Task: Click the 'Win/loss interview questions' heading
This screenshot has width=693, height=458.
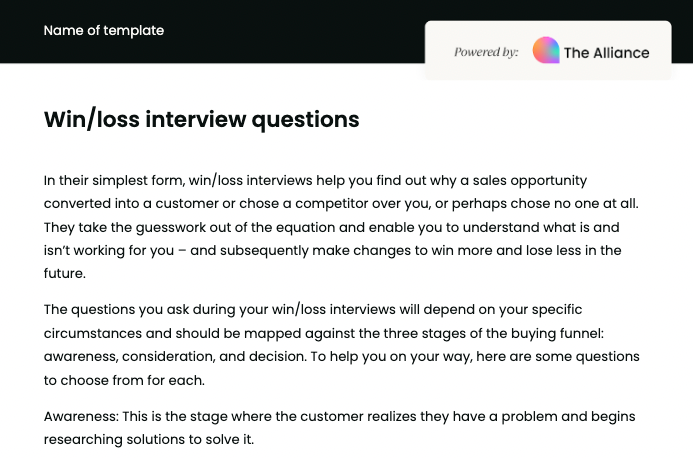Action: (x=201, y=119)
